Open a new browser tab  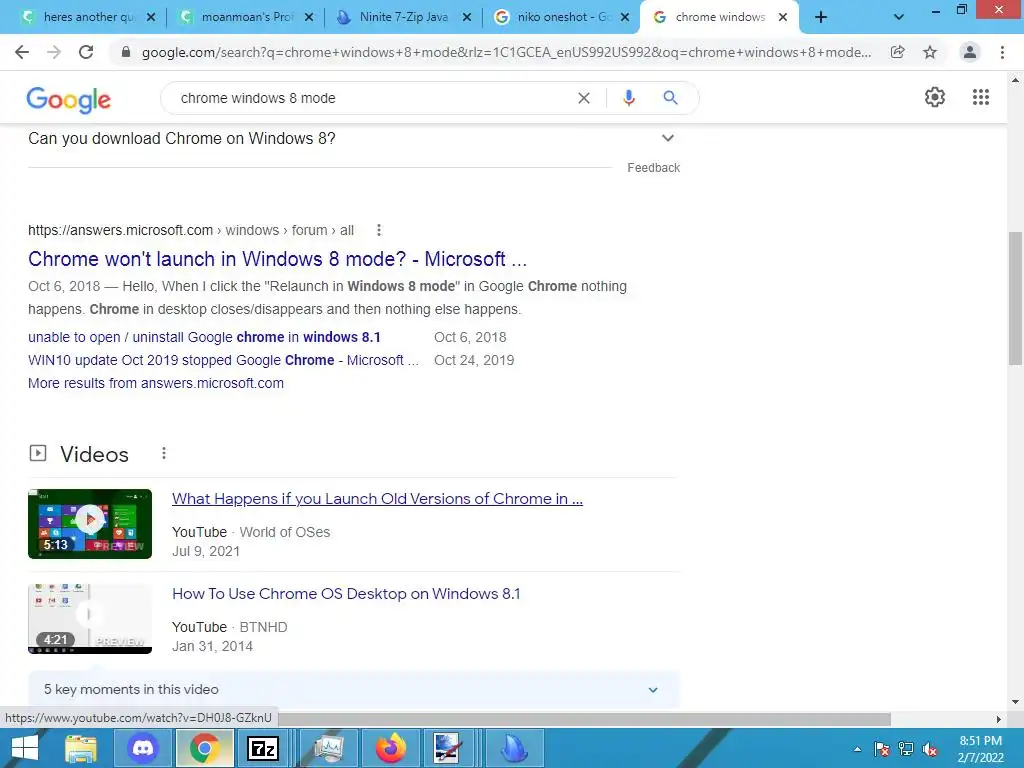tap(821, 17)
